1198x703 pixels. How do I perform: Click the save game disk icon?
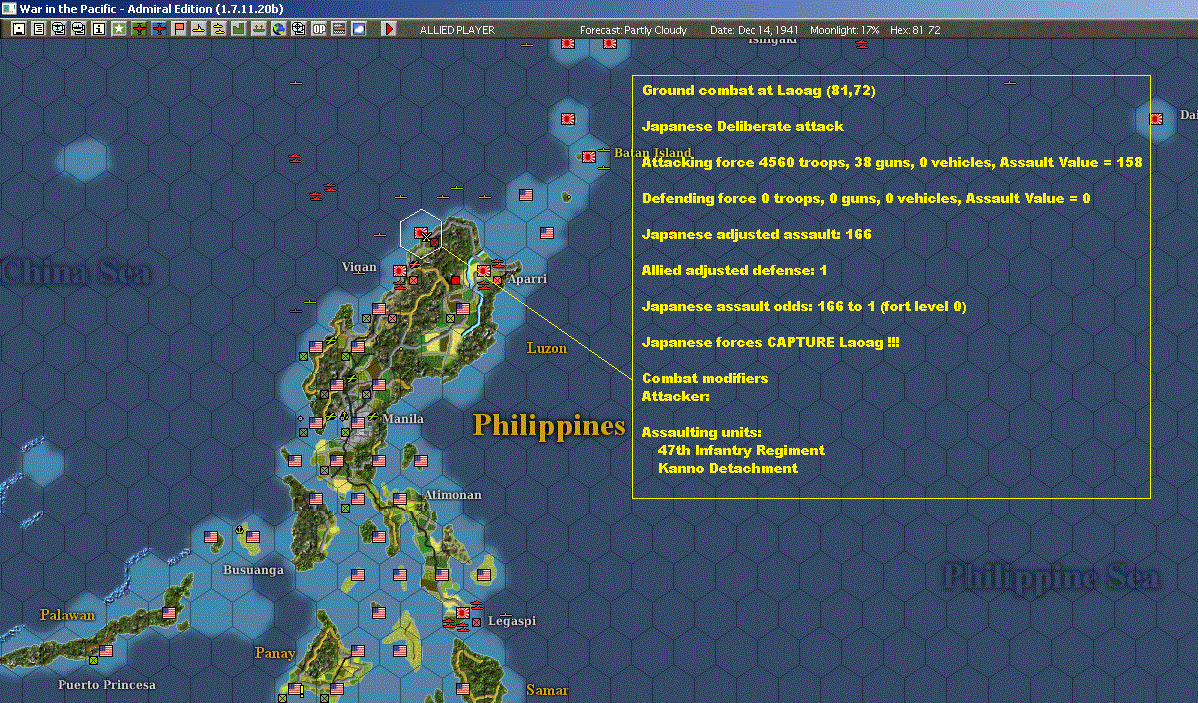click(x=19, y=29)
